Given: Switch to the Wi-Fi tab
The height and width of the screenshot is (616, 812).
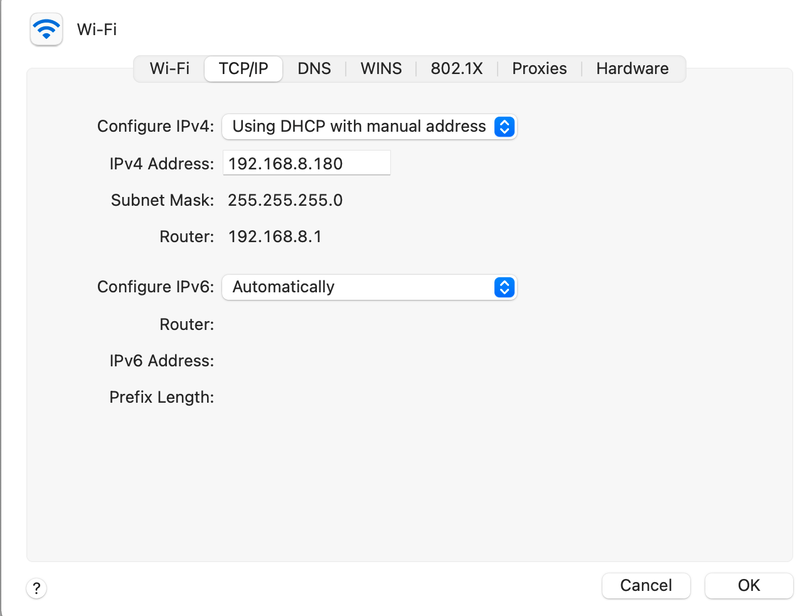Looking at the screenshot, I should coord(169,69).
